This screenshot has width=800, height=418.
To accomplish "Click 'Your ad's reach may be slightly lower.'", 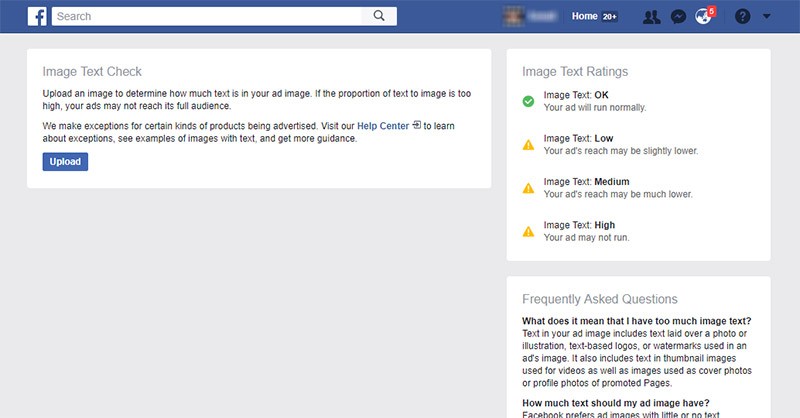I will click(621, 151).
